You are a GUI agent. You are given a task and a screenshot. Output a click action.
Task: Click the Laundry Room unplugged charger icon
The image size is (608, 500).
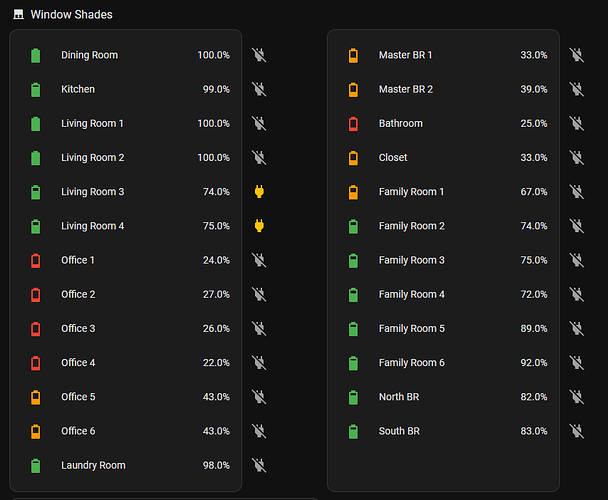click(258, 465)
